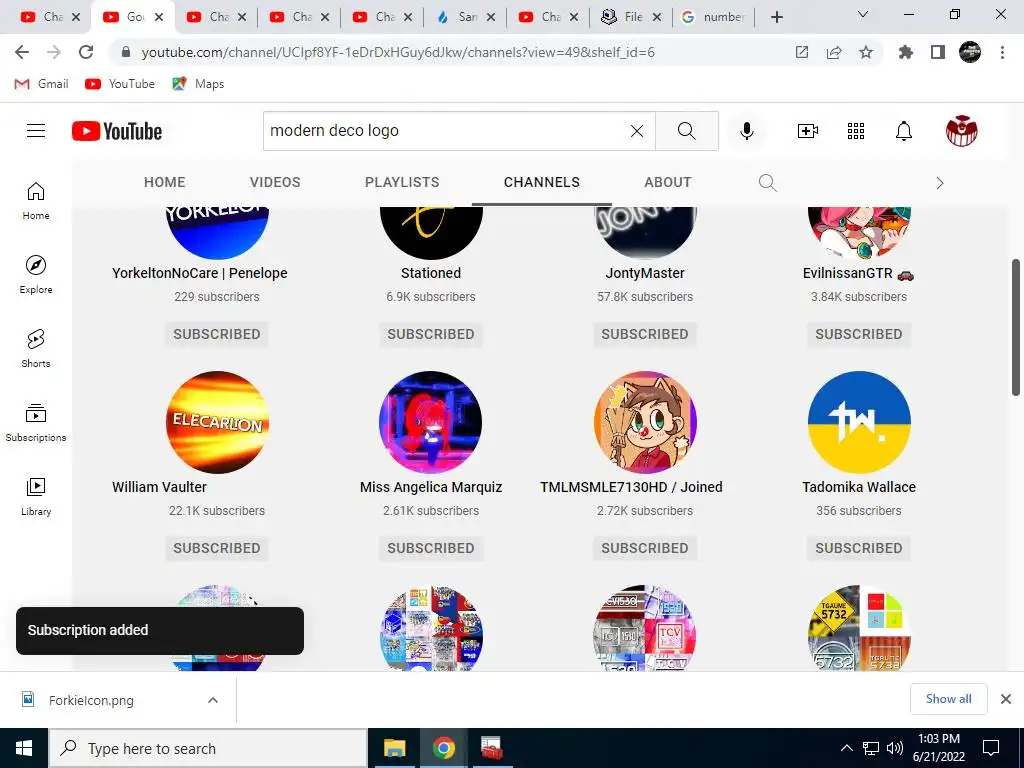The height and width of the screenshot is (768, 1024).
Task: Expand ForkieIcon.png download options arrow
Action: [213, 700]
